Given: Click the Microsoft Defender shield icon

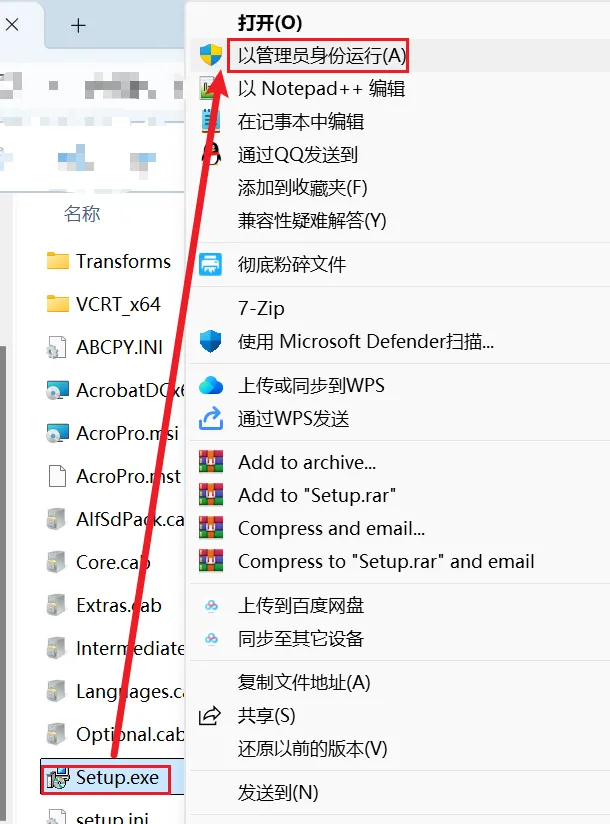Looking at the screenshot, I should pos(211,342).
